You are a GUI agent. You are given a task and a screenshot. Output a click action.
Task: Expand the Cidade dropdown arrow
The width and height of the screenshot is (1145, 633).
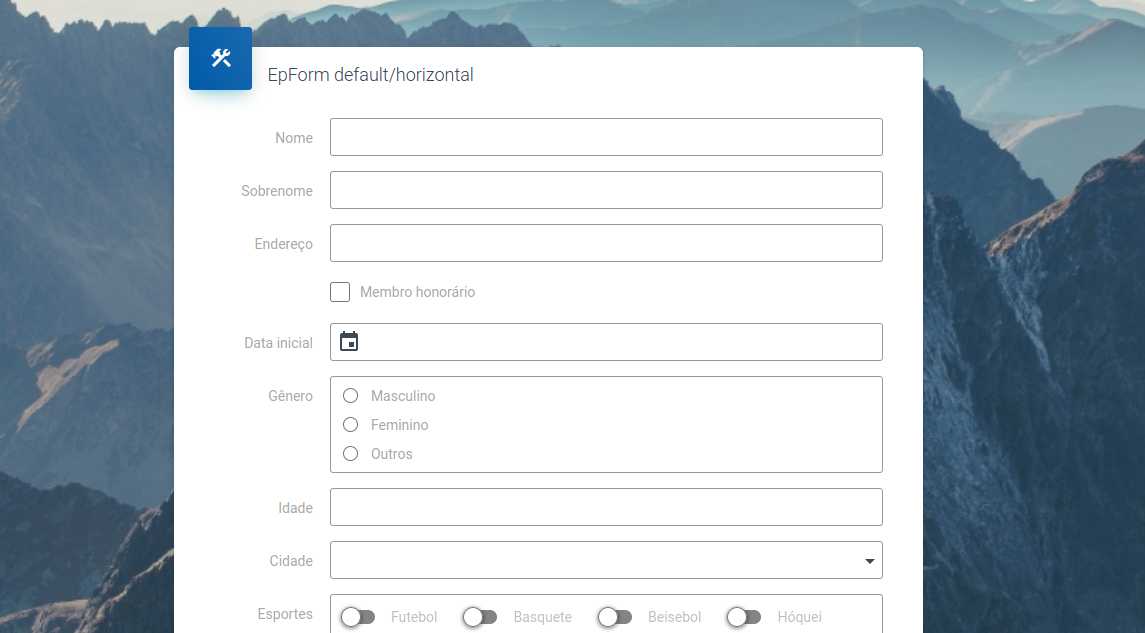(x=870, y=561)
